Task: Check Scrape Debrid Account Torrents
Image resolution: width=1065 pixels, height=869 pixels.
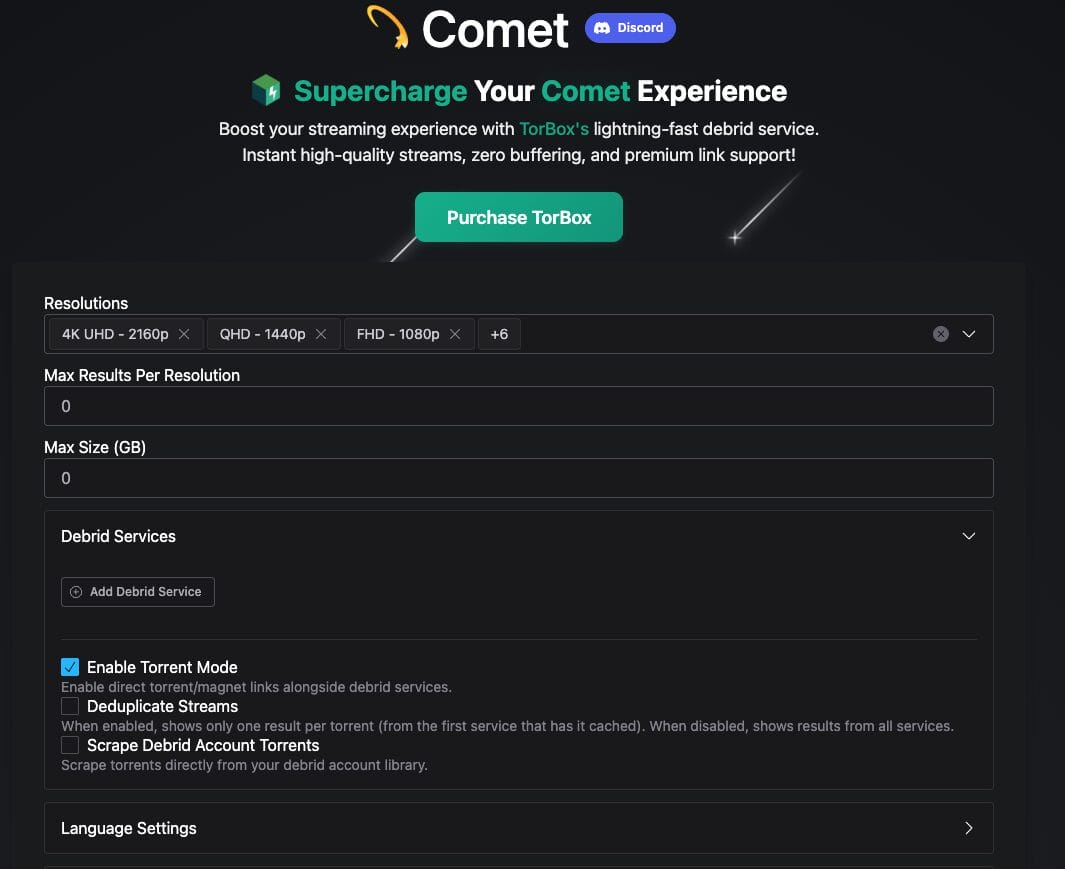Action: 70,745
